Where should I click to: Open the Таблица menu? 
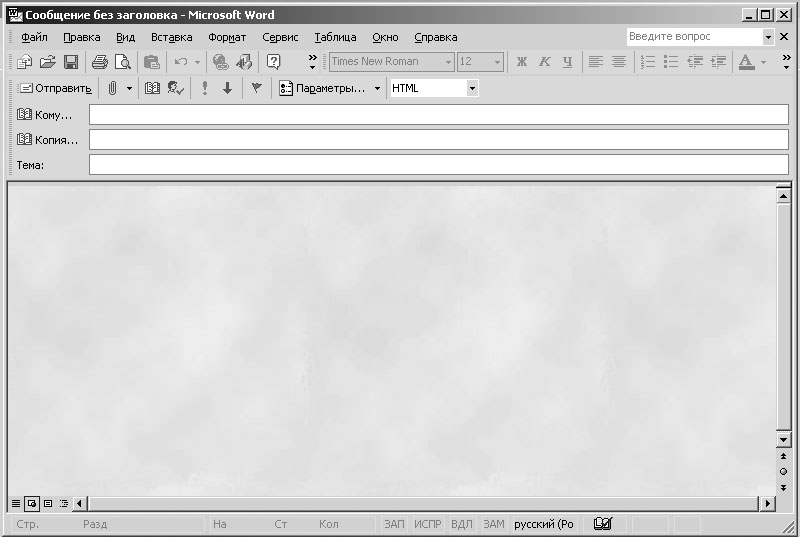coord(335,37)
